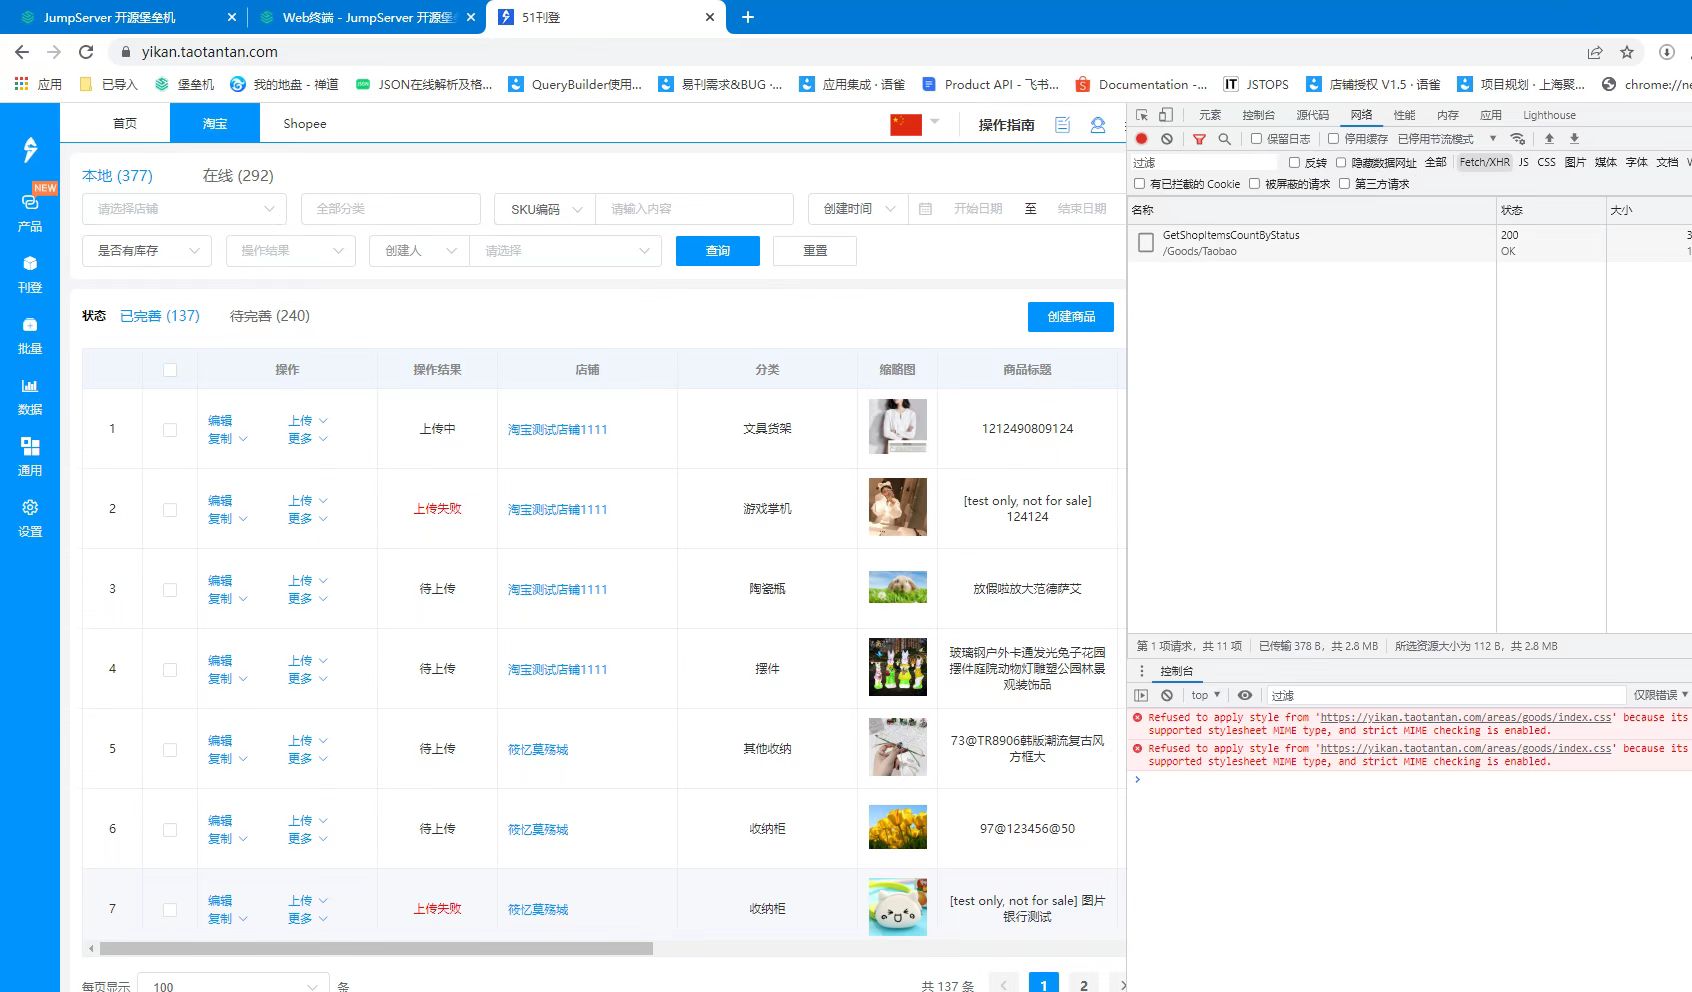Image resolution: width=1692 pixels, height=992 pixels.
Task: Enable the 停用缓存 checkbox
Action: [x=1333, y=139]
